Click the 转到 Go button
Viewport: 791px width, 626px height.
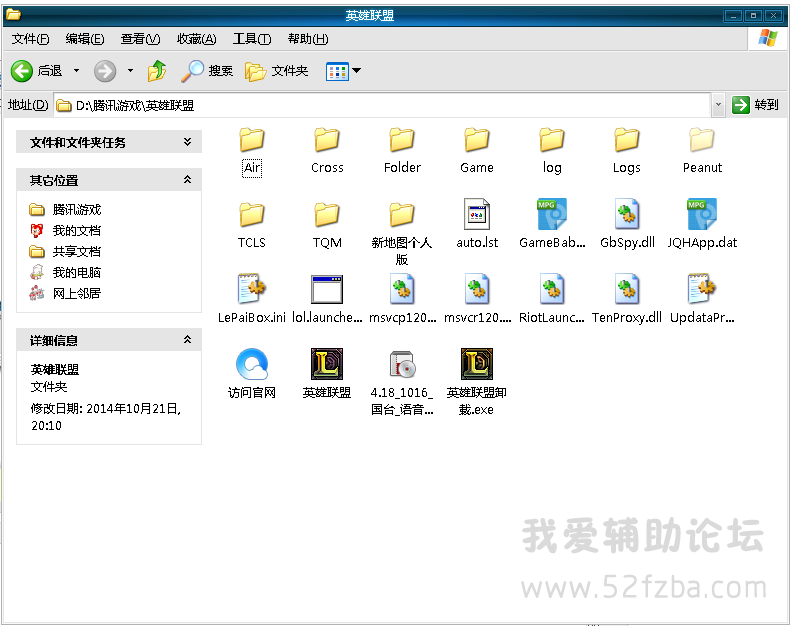[755, 105]
